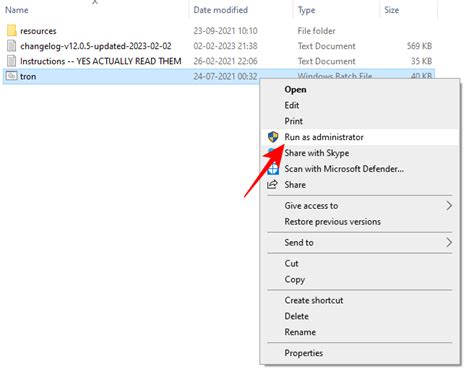Click the Share arrow icon

(x=272, y=185)
